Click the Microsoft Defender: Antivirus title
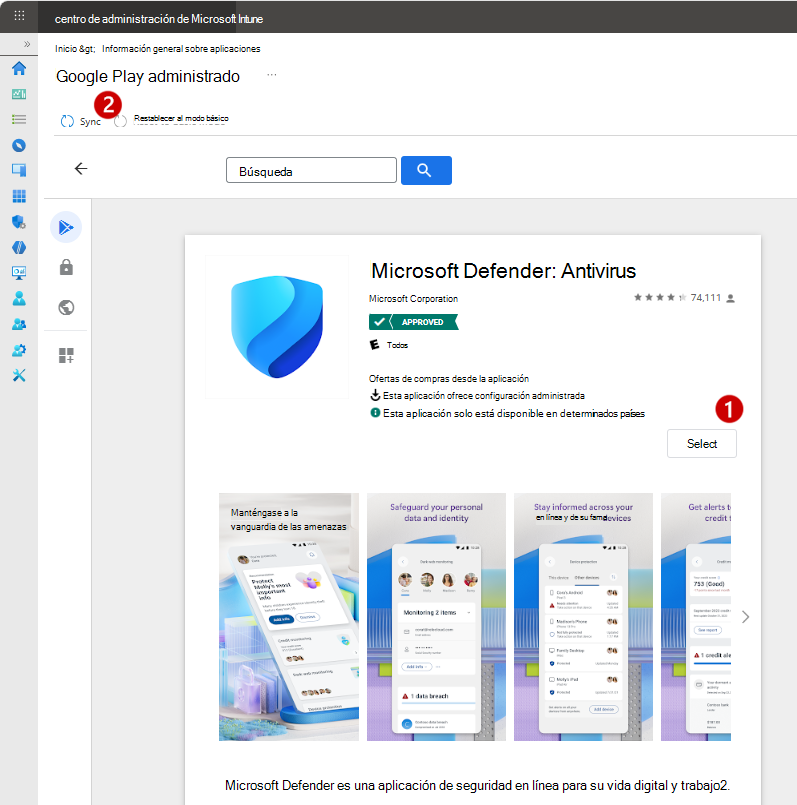This screenshot has height=805, width=797. coord(503,271)
